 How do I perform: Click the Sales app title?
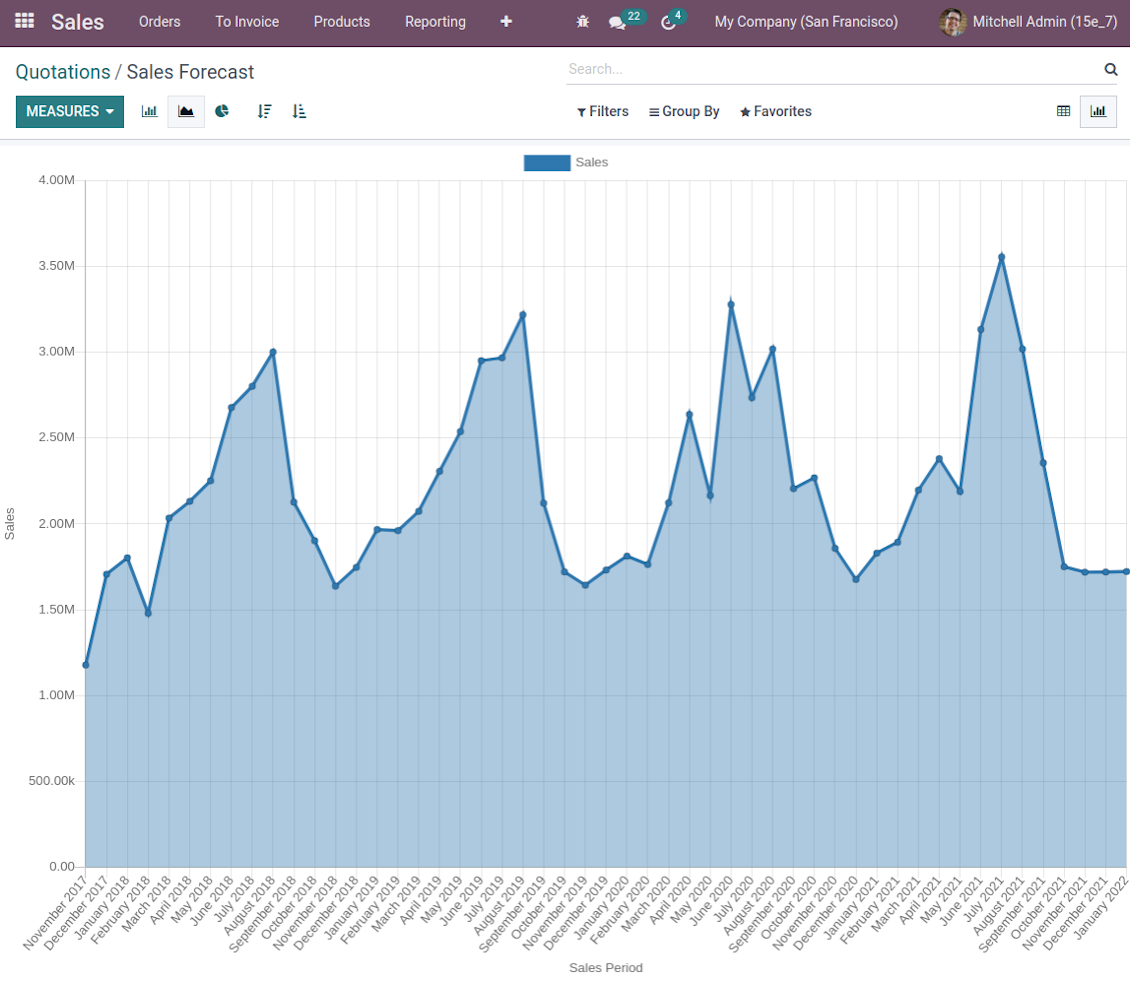[x=77, y=22]
